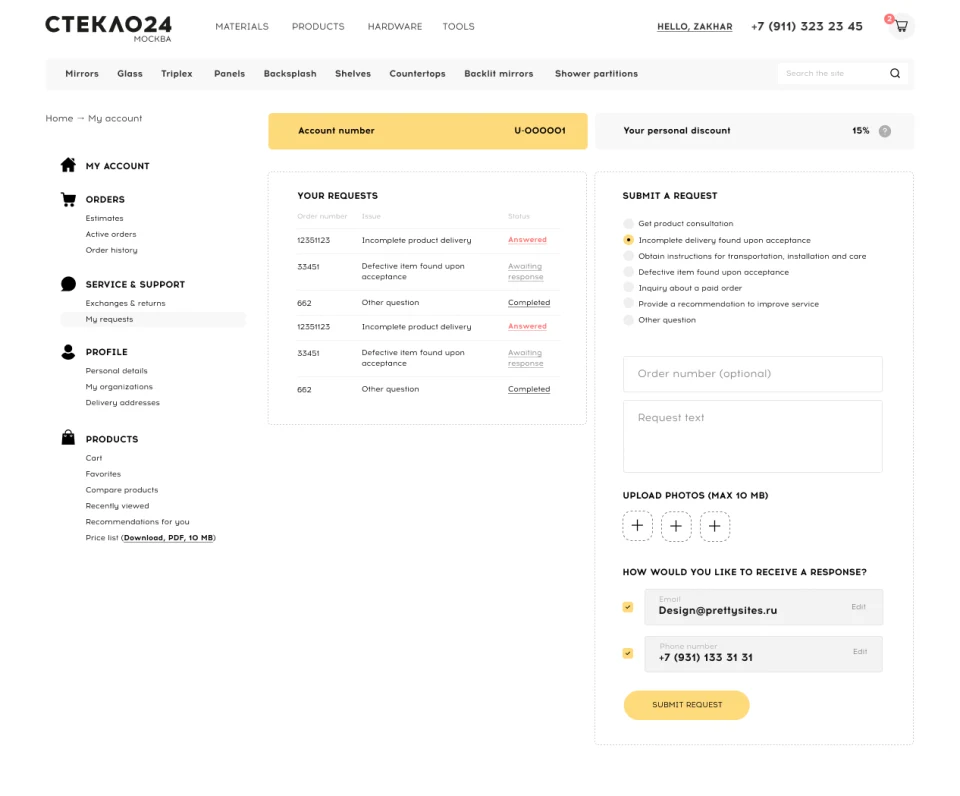Click the Submit Request button
The width and height of the screenshot is (960, 796).
pos(686,705)
